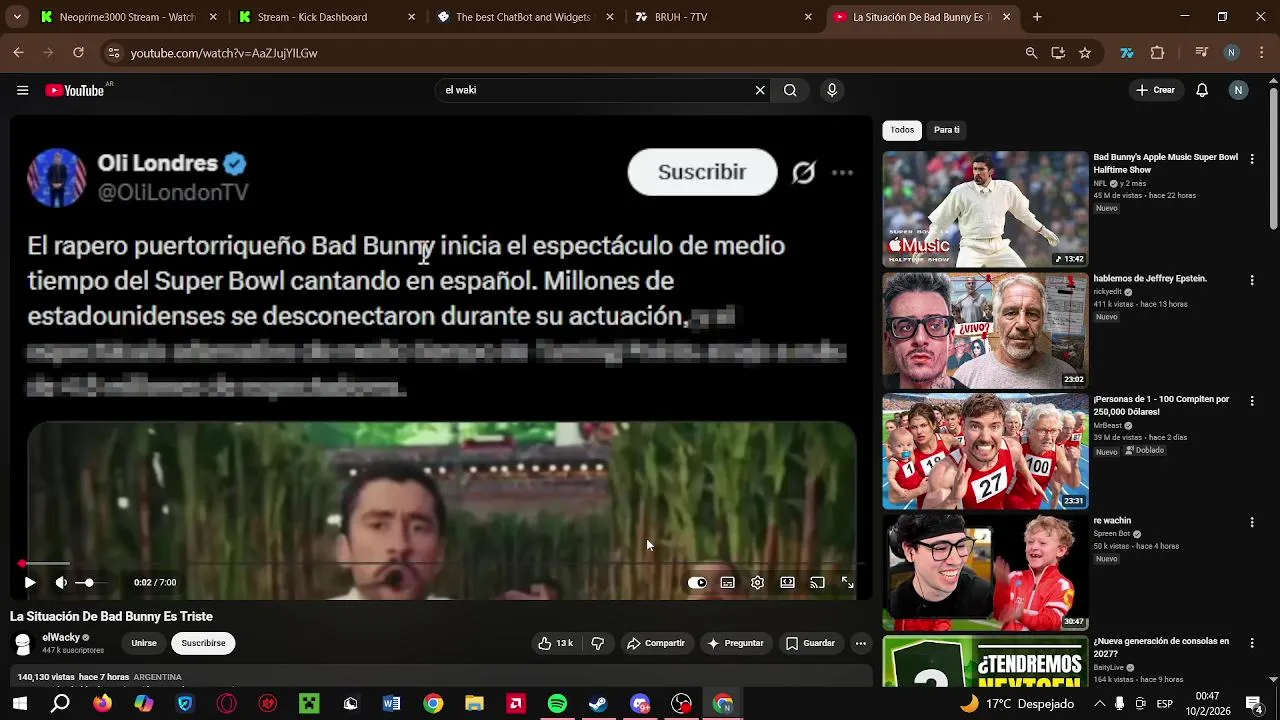Image resolution: width=1280 pixels, height=720 pixels.
Task: Open Steam from the taskbar
Action: [x=598, y=704]
